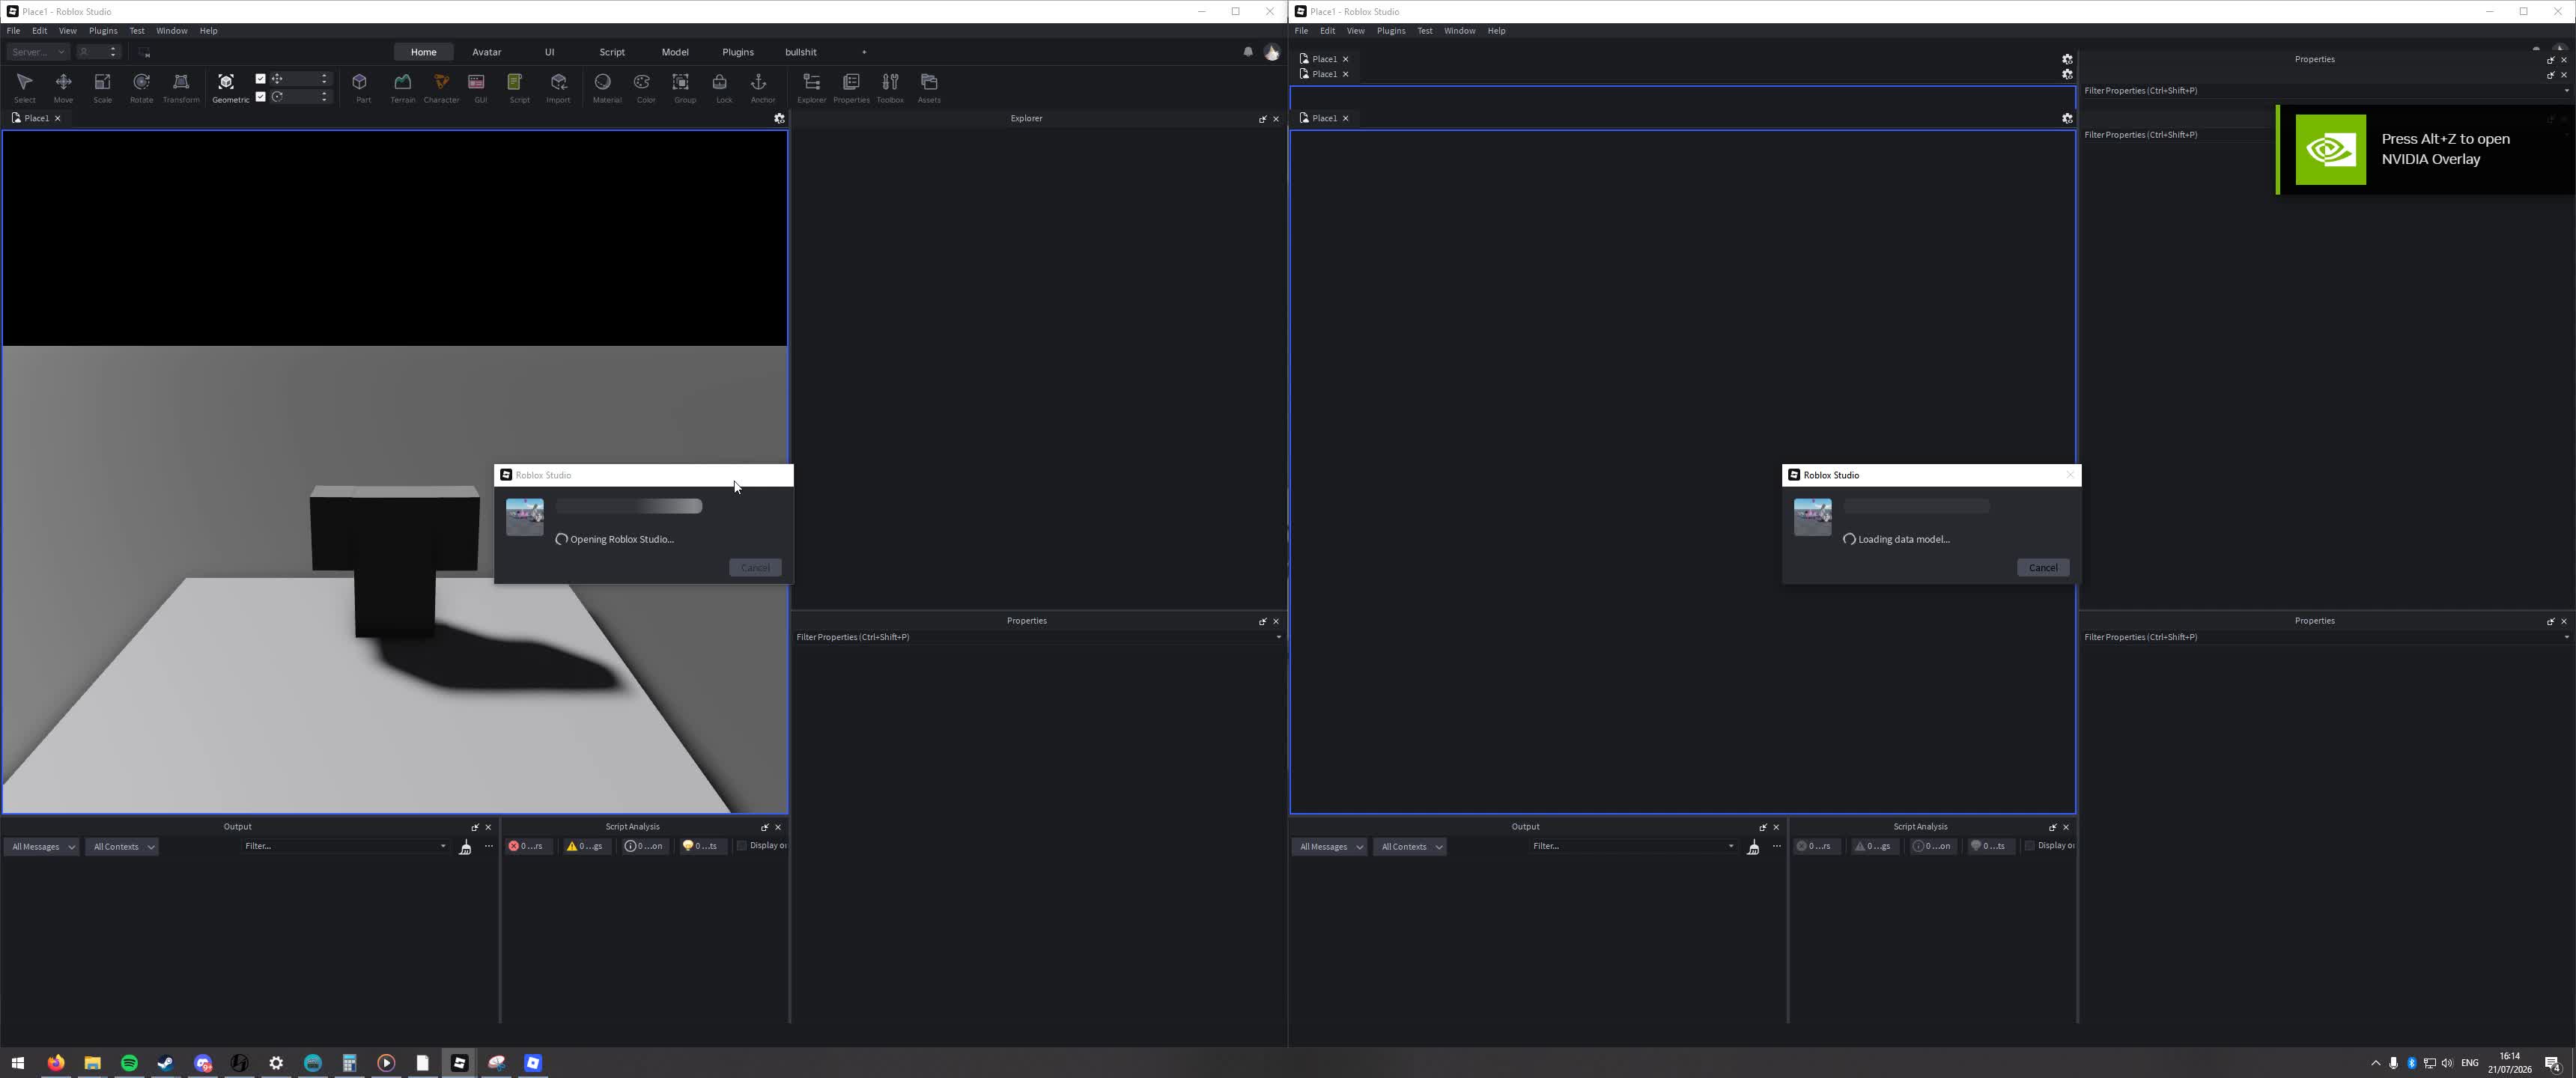This screenshot has width=2576, height=1078.
Task: Expand All Messages dropdown in right Output
Action: pyautogui.click(x=1330, y=847)
